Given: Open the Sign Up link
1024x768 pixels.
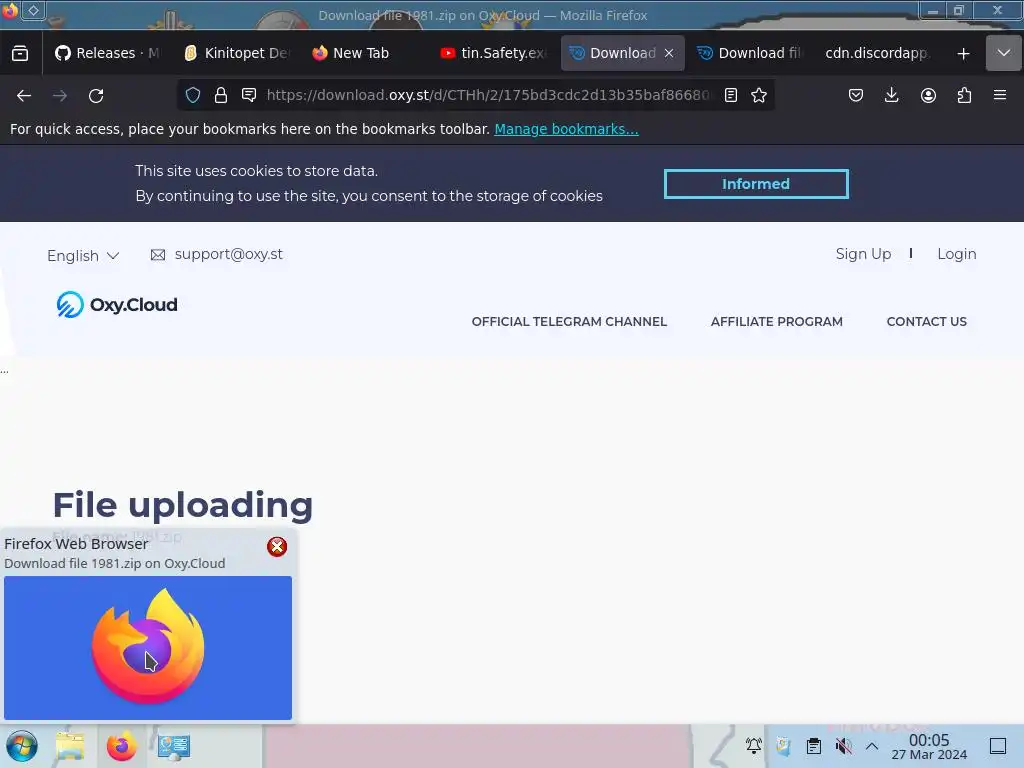Looking at the screenshot, I should pos(863,254).
